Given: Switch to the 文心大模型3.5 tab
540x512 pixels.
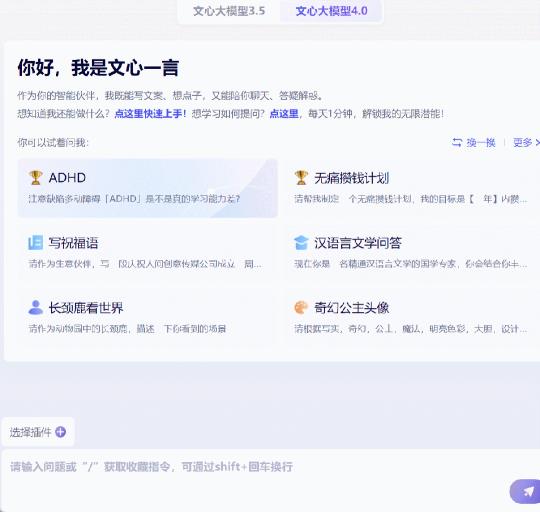Looking at the screenshot, I should click(x=229, y=11).
